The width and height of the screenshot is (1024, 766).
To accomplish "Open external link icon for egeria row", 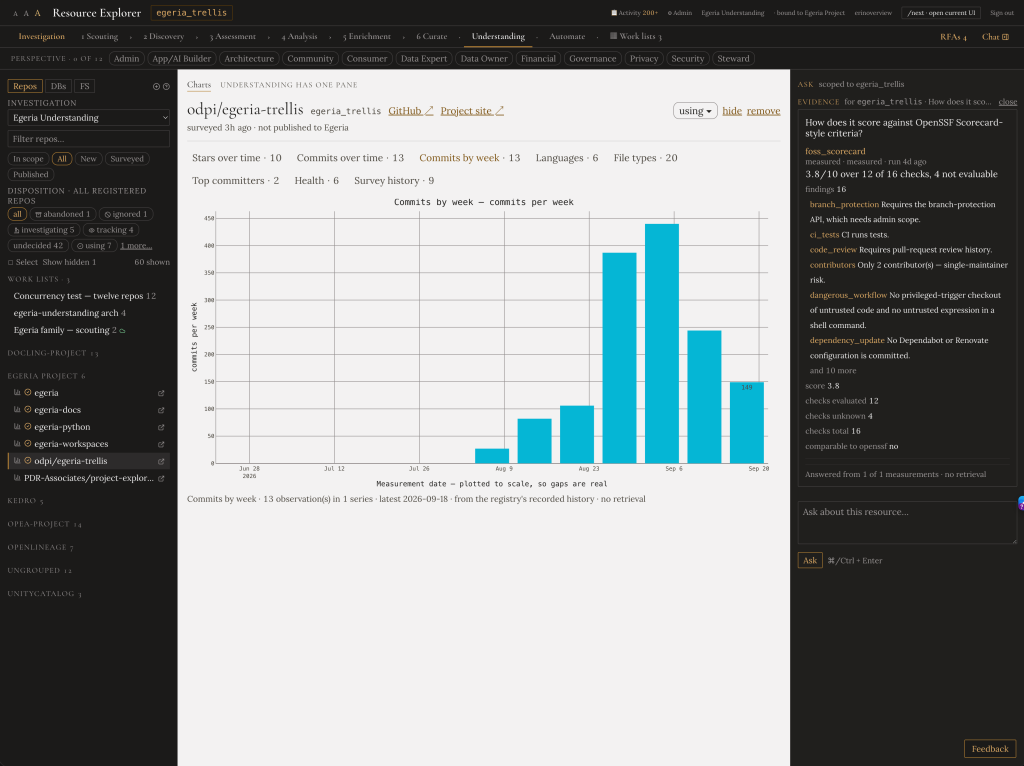I will [161, 393].
